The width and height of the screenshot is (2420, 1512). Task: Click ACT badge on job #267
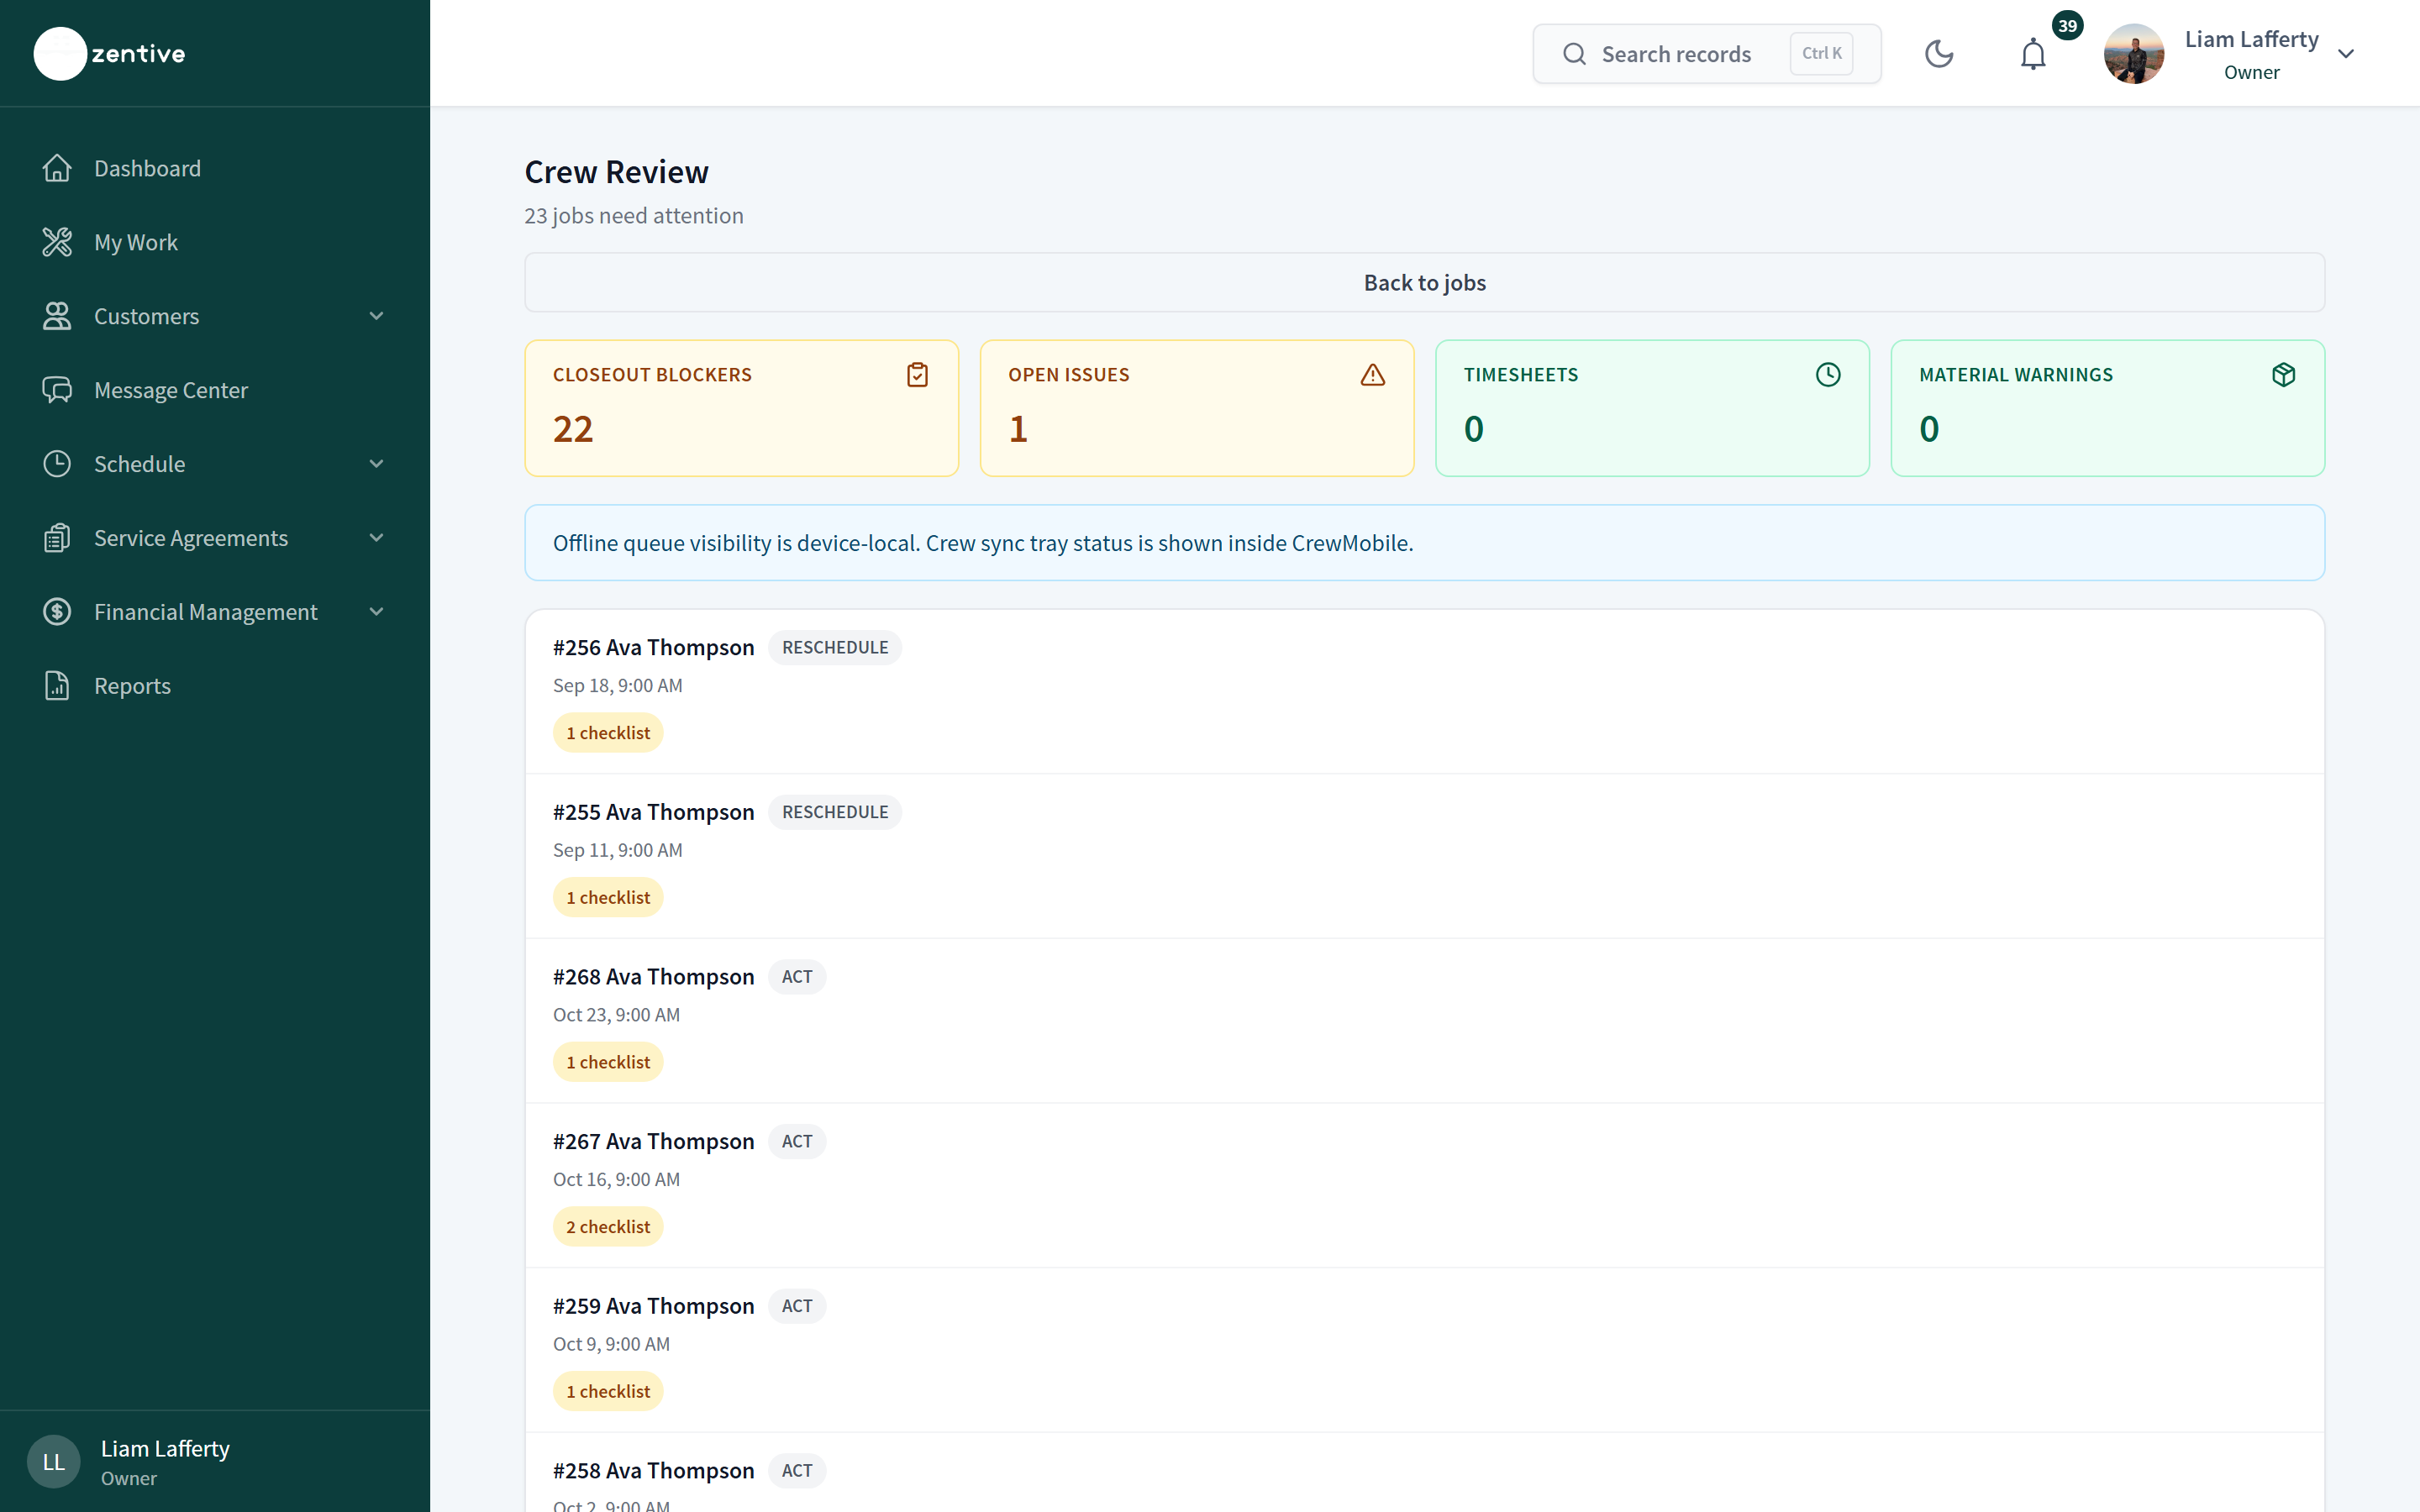[797, 1141]
